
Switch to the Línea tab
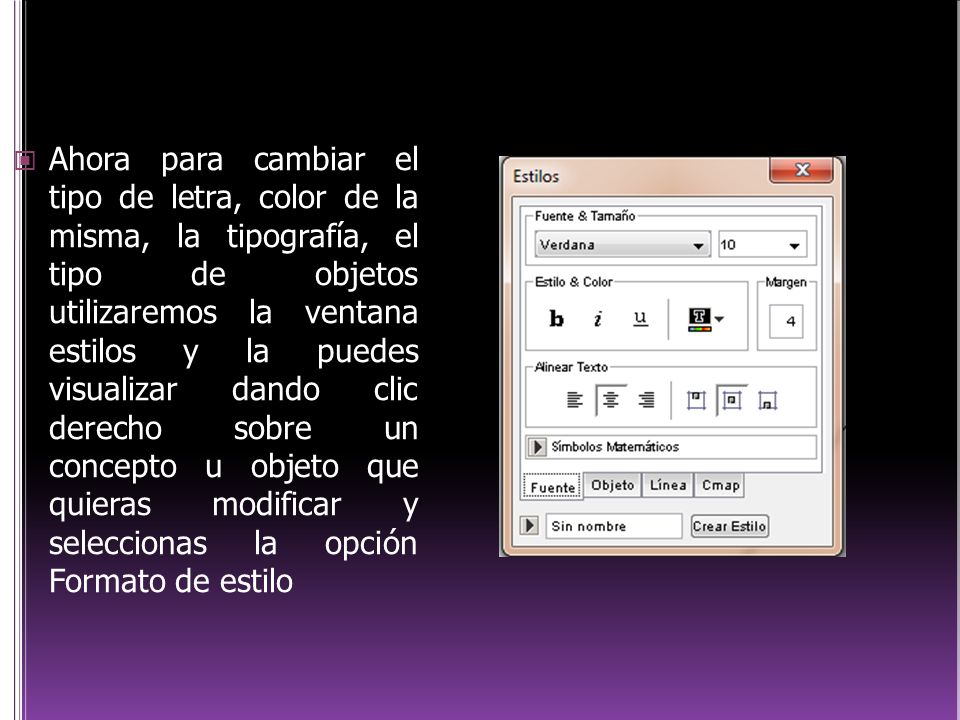(x=668, y=485)
